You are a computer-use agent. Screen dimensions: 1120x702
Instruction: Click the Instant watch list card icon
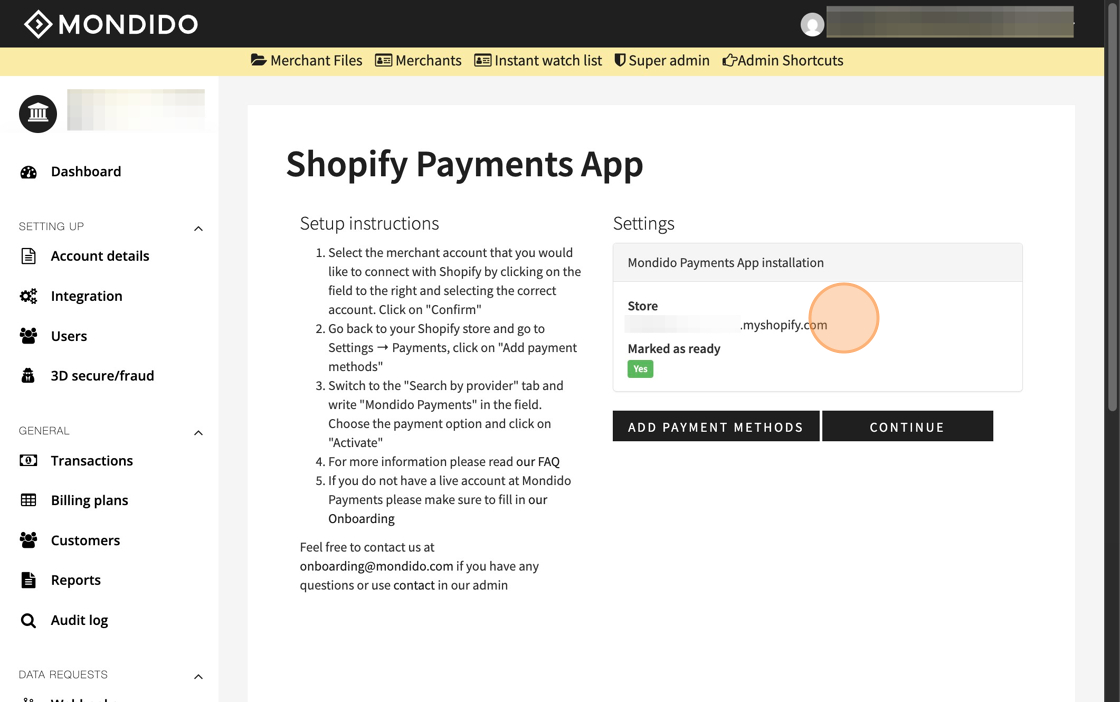pyautogui.click(x=483, y=61)
